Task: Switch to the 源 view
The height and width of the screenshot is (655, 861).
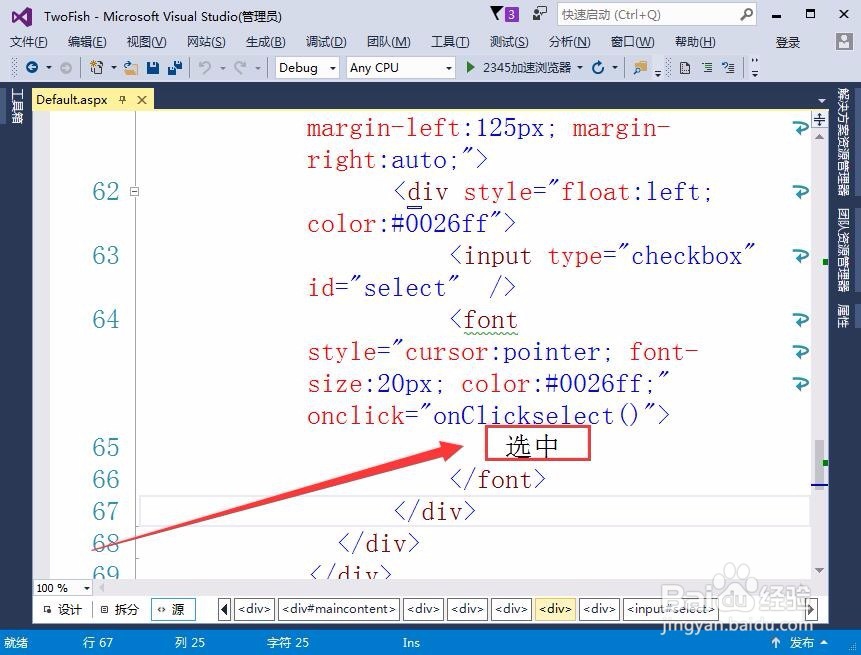Action: pyautogui.click(x=174, y=609)
